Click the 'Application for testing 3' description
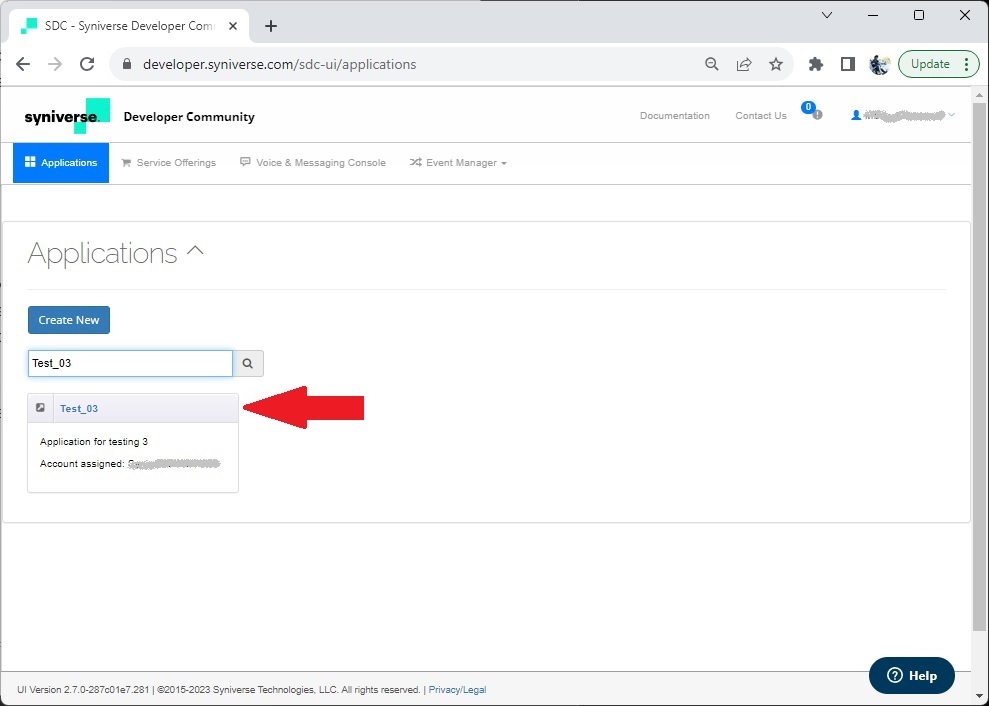The image size is (989, 706). point(93,442)
